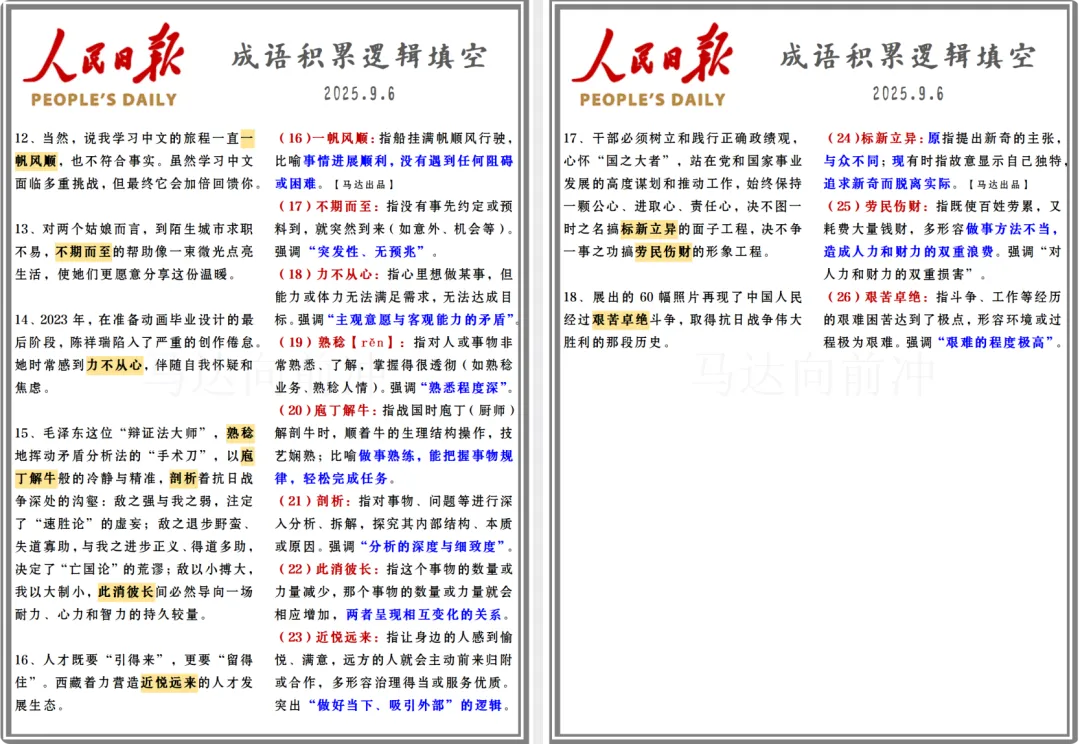Image resolution: width=1080 pixels, height=744 pixels.
Task: Click blue phrase 做事方法不当 in entry (25)
Action: 1008,229
